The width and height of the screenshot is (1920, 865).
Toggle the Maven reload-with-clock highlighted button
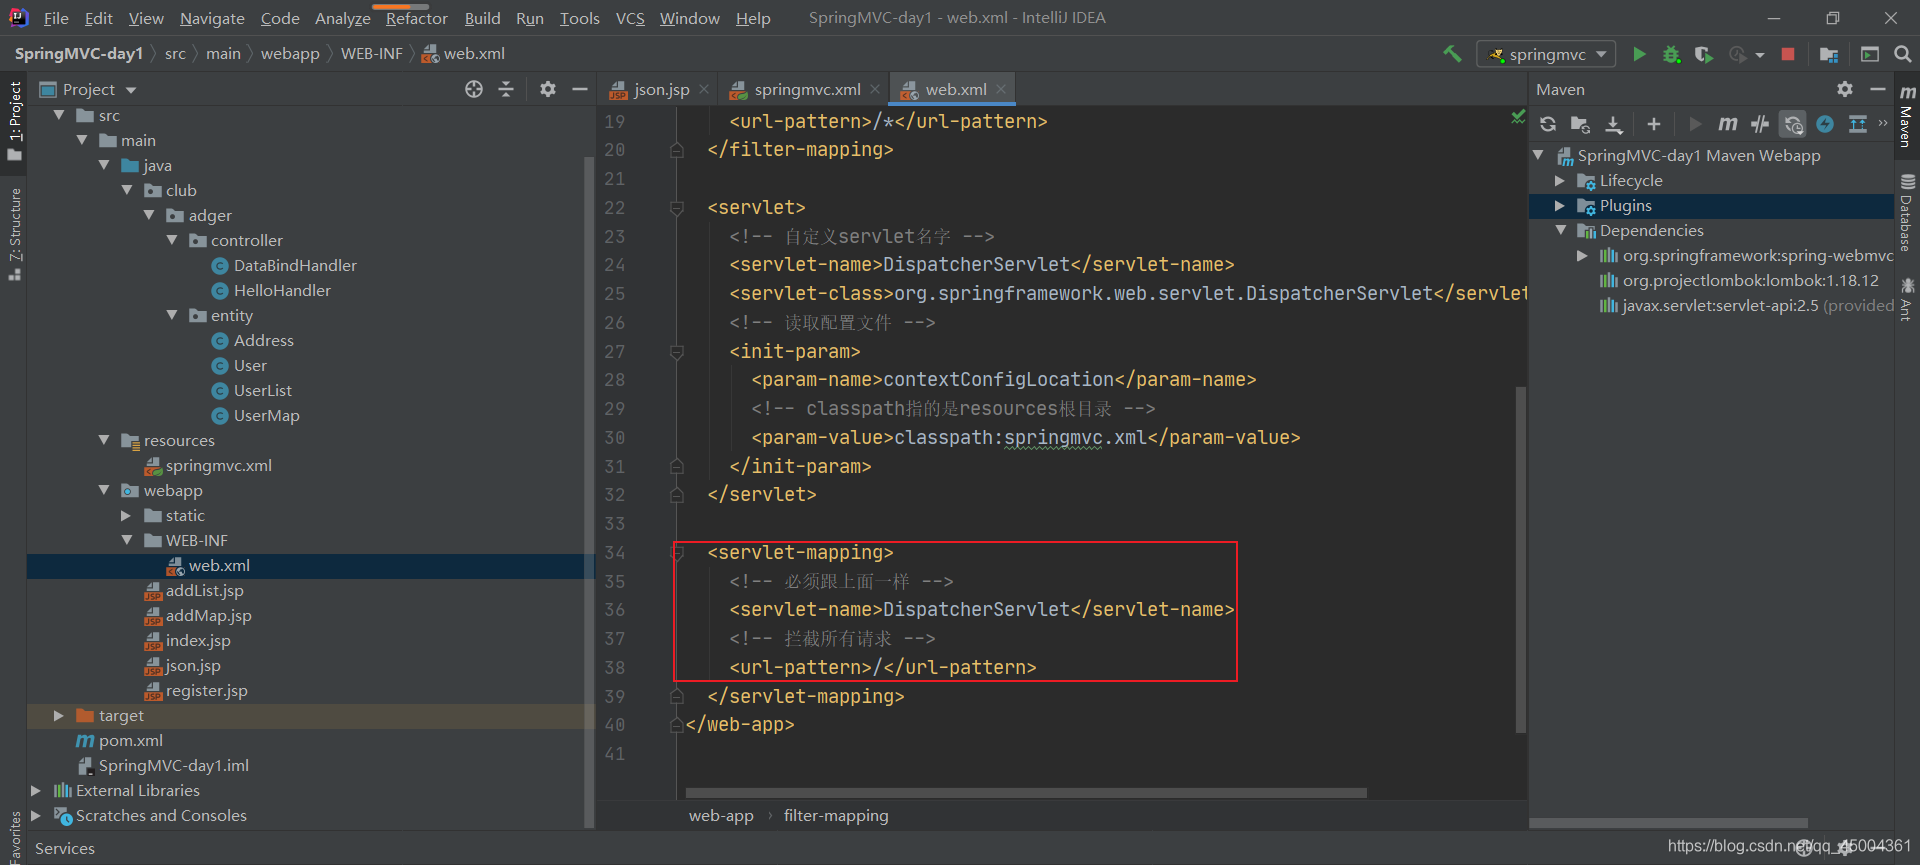(x=1793, y=124)
